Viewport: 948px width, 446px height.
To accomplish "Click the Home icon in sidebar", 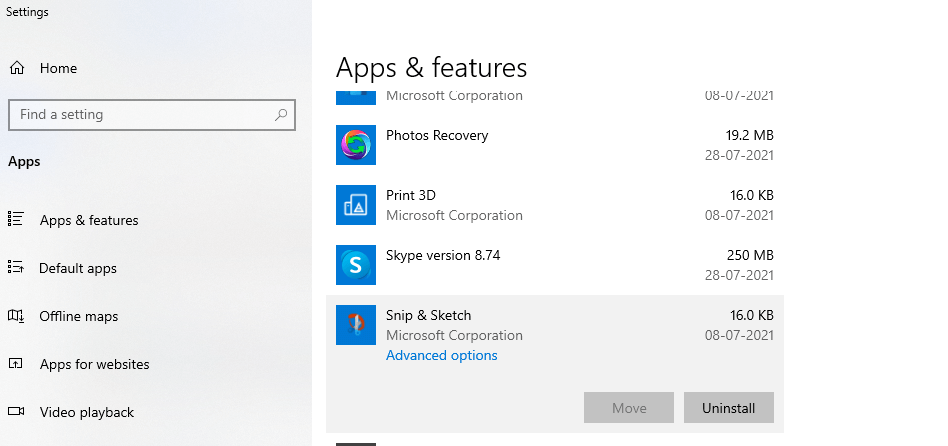I will (x=17, y=68).
